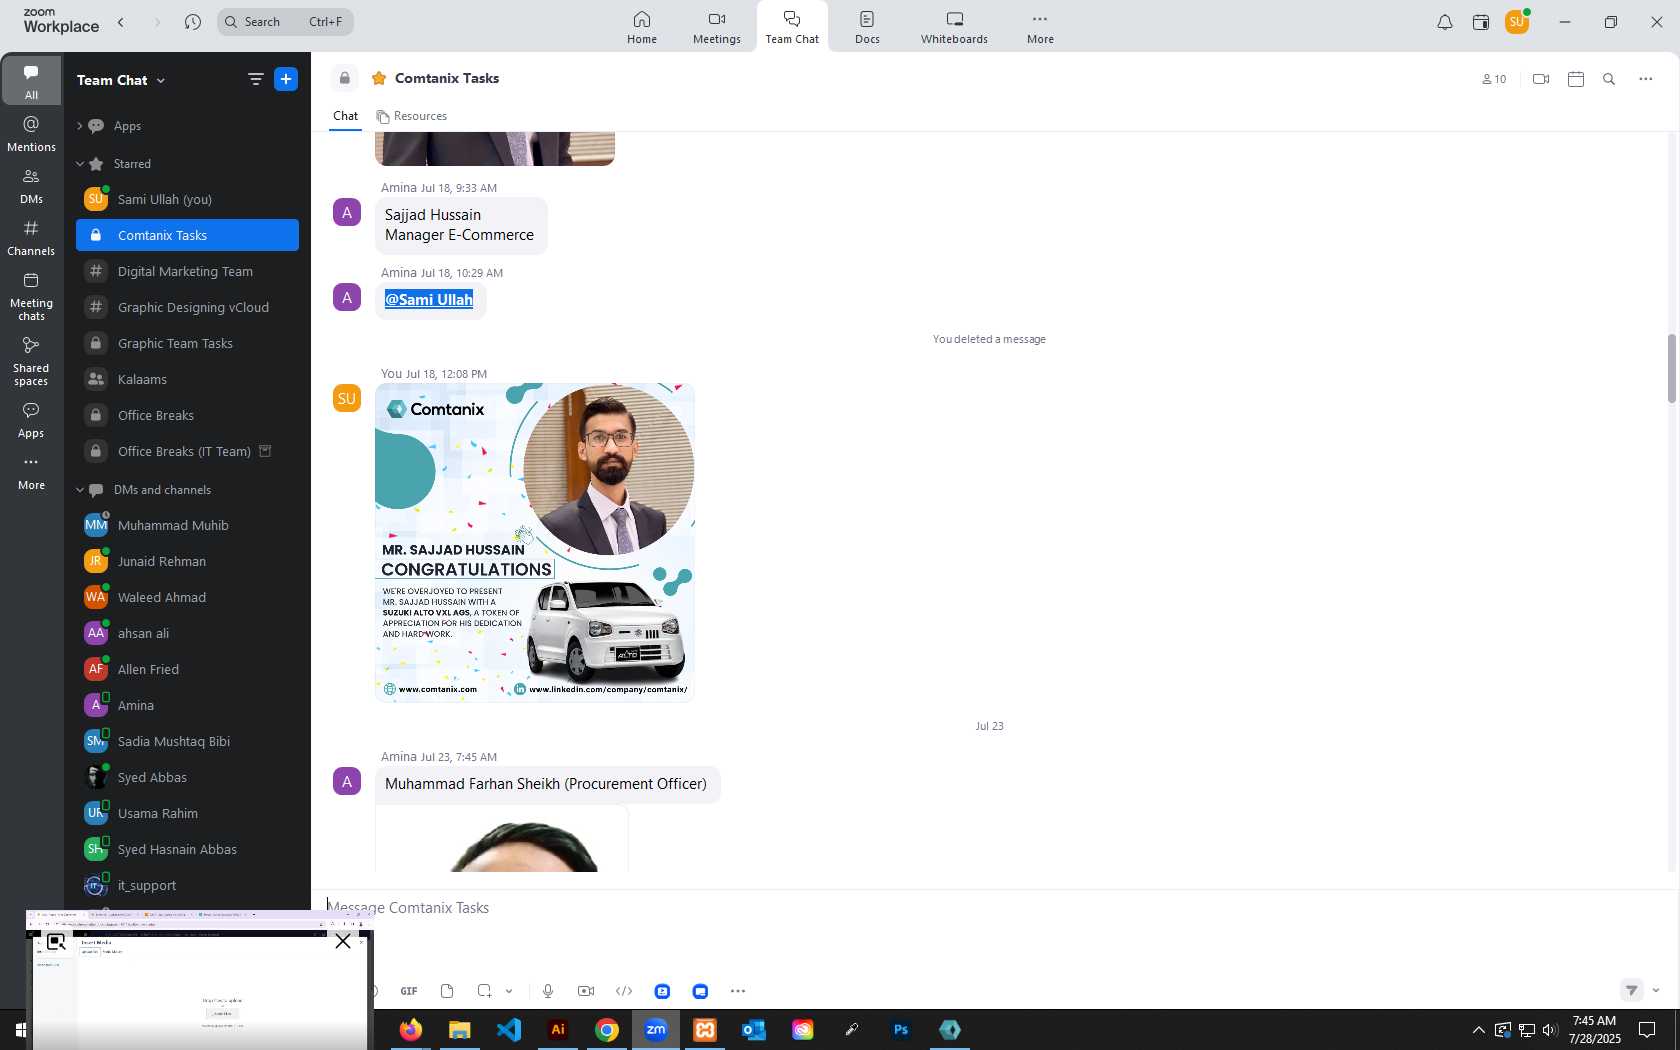The width and height of the screenshot is (1680, 1050).
Task: Open the Sami Ullah (you) chat
Action: pos(187,199)
